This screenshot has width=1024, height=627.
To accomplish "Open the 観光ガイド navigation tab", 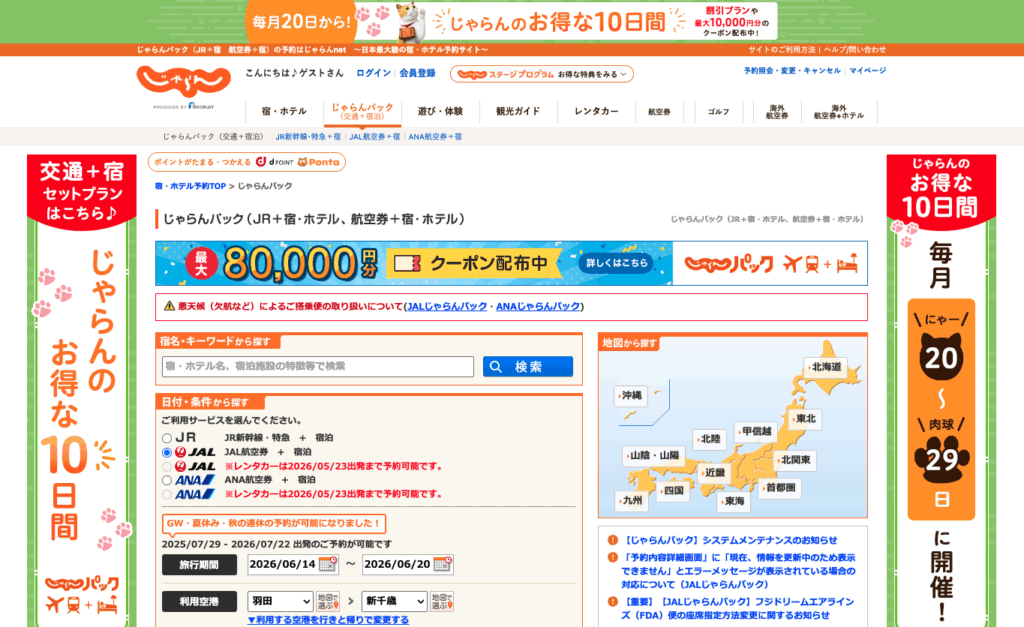I will point(518,111).
